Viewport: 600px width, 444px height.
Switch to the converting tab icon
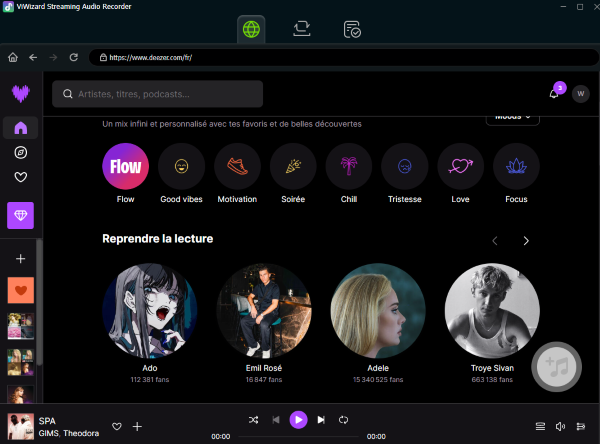click(x=302, y=29)
